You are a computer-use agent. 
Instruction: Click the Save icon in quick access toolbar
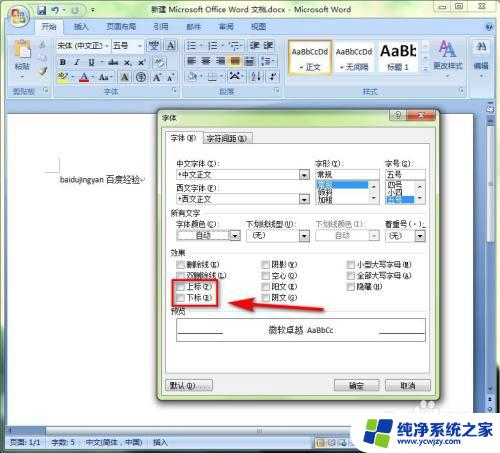[x=42, y=10]
